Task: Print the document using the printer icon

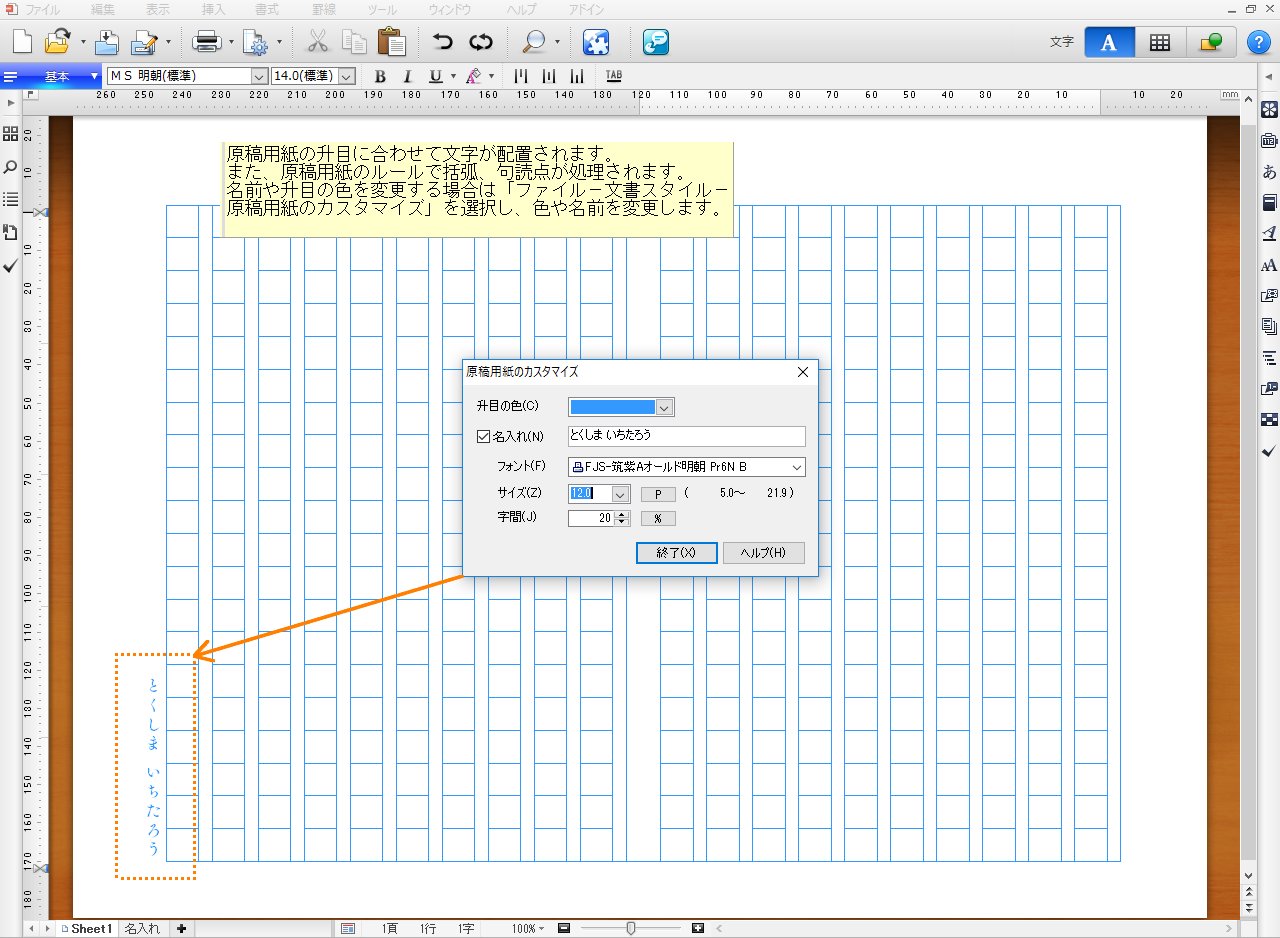Action: [206, 42]
